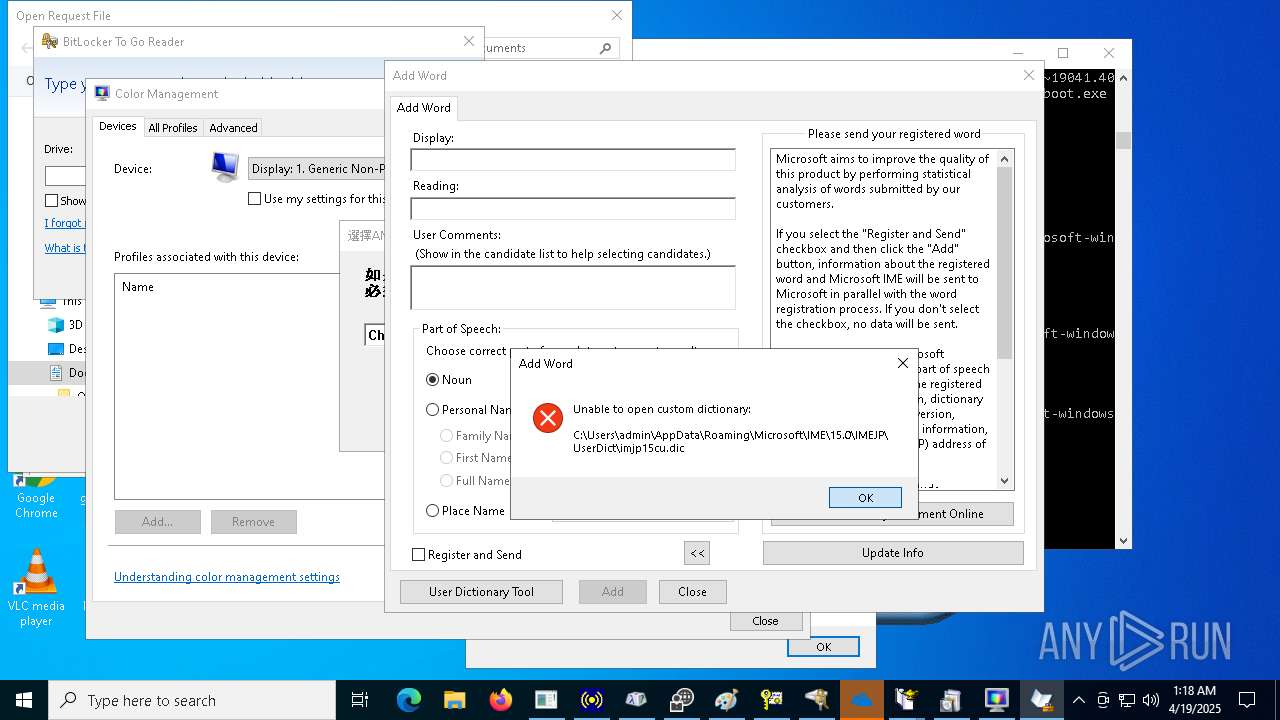Screen dimensions: 1280x720
Task: Enable the Register and Send checkbox
Action: coord(419,555)
